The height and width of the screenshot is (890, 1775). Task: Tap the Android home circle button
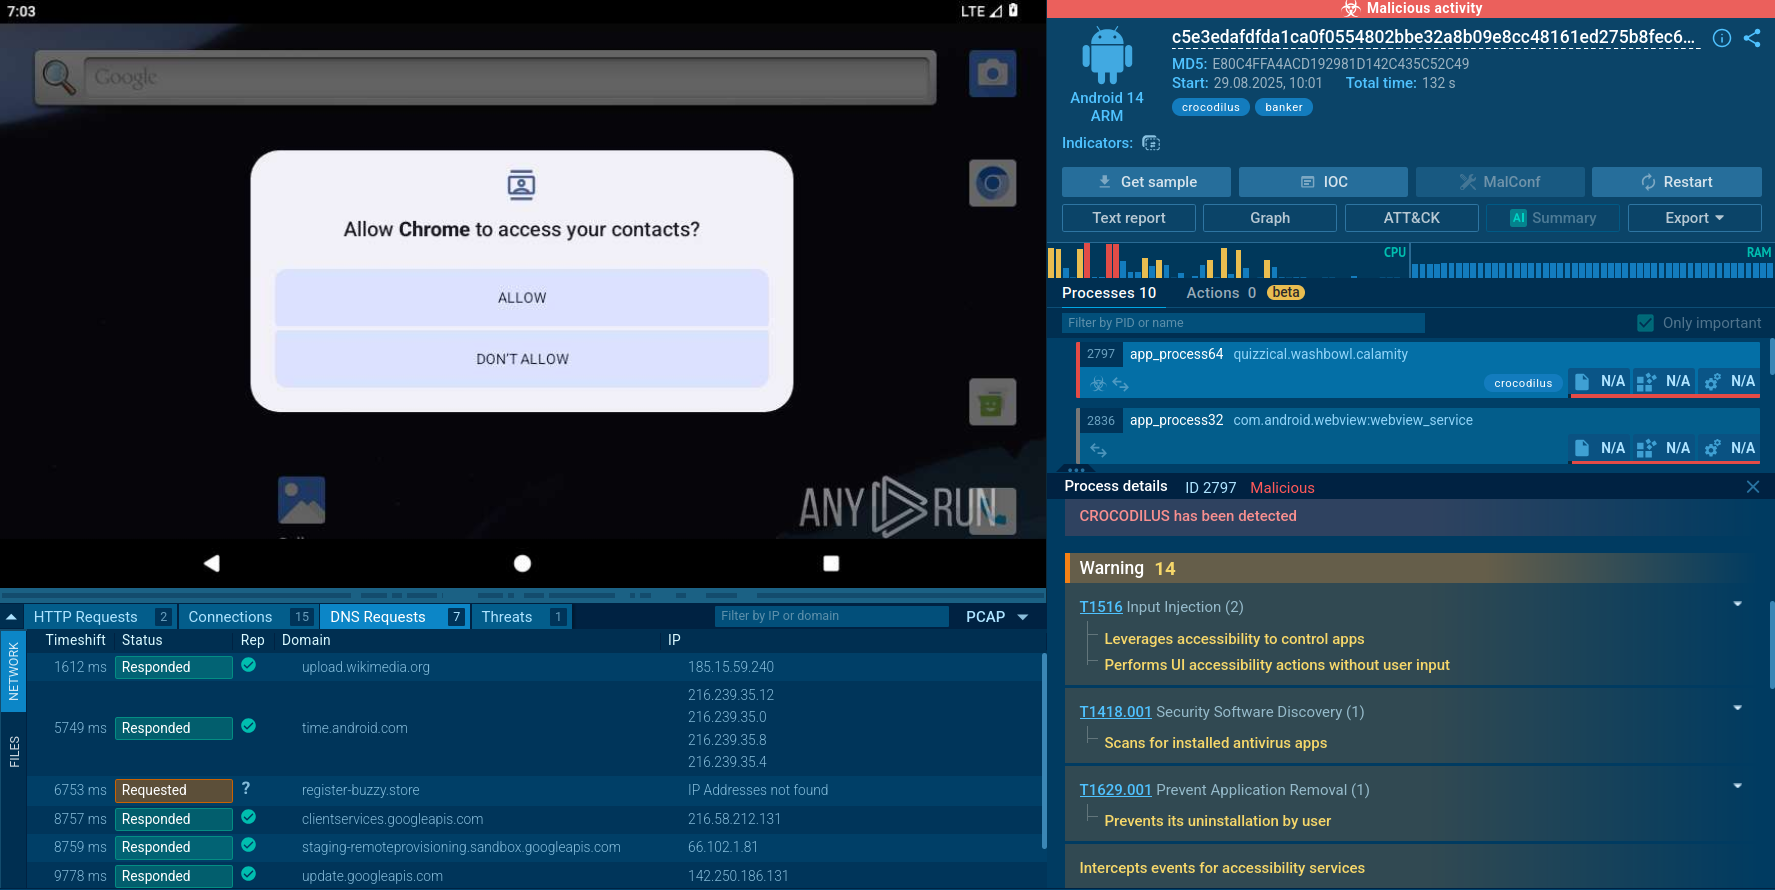click(x=522, y=563)
